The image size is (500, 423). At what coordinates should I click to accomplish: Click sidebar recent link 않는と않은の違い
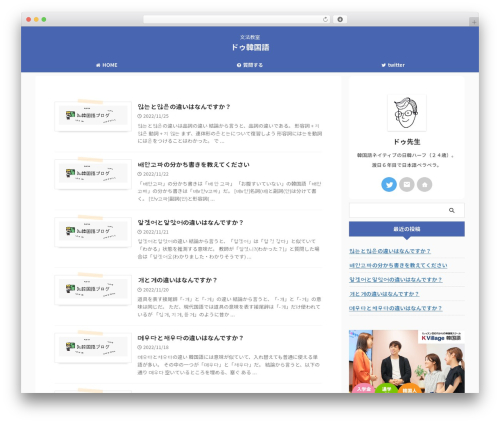(390, 251)
